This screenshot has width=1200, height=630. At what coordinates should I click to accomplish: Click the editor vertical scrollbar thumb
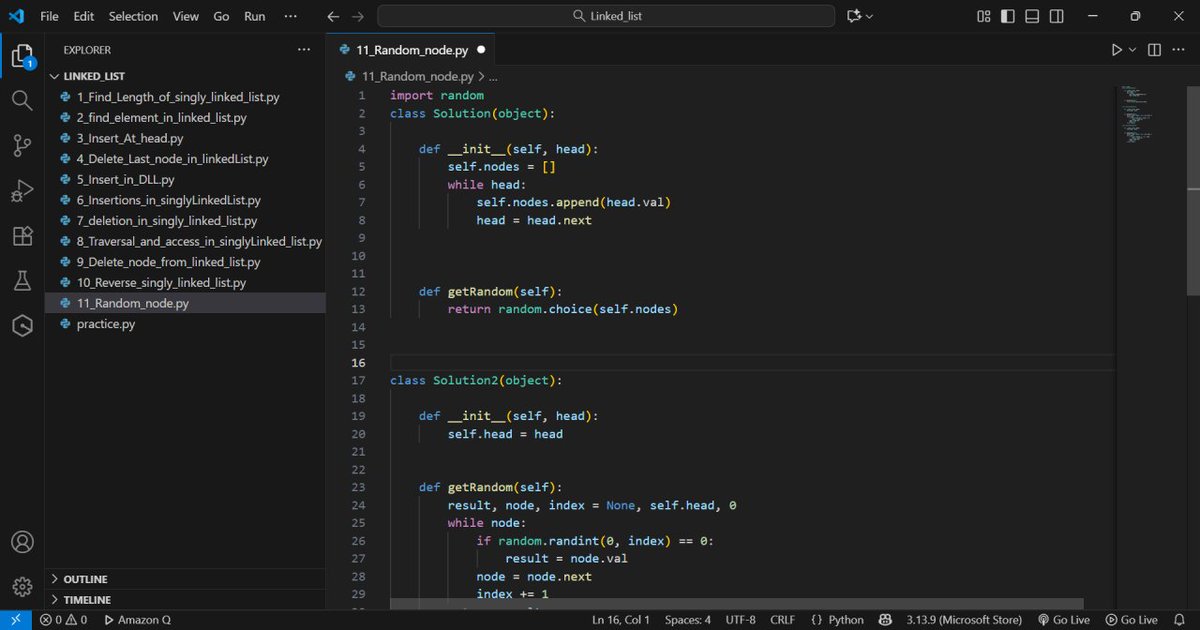pyautogui.click(x=1192, y=190)
